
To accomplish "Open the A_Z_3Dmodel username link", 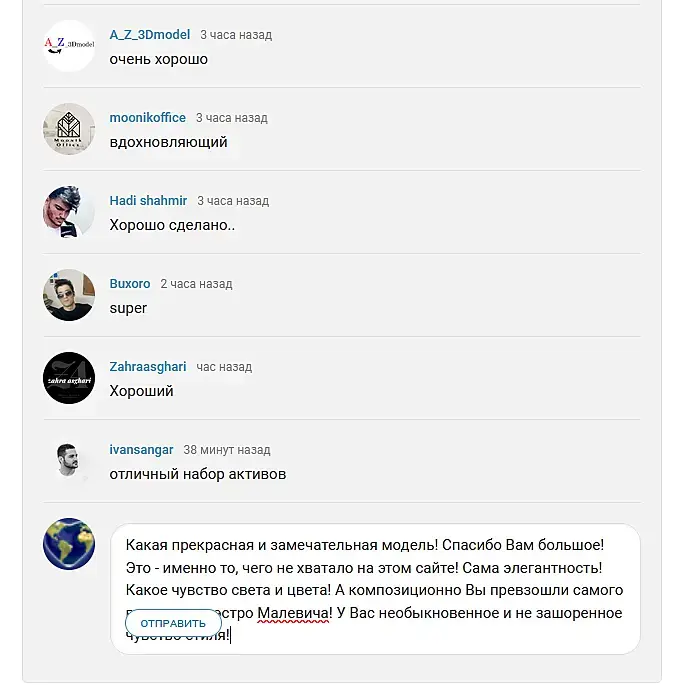I will pyautogui.click(x=149, y=34).
